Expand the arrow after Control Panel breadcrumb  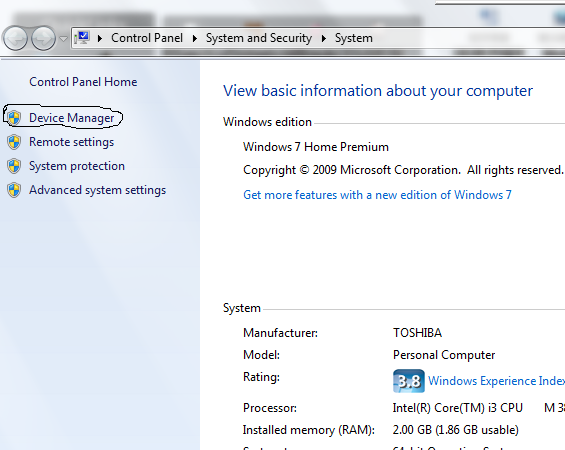(195, 38)
